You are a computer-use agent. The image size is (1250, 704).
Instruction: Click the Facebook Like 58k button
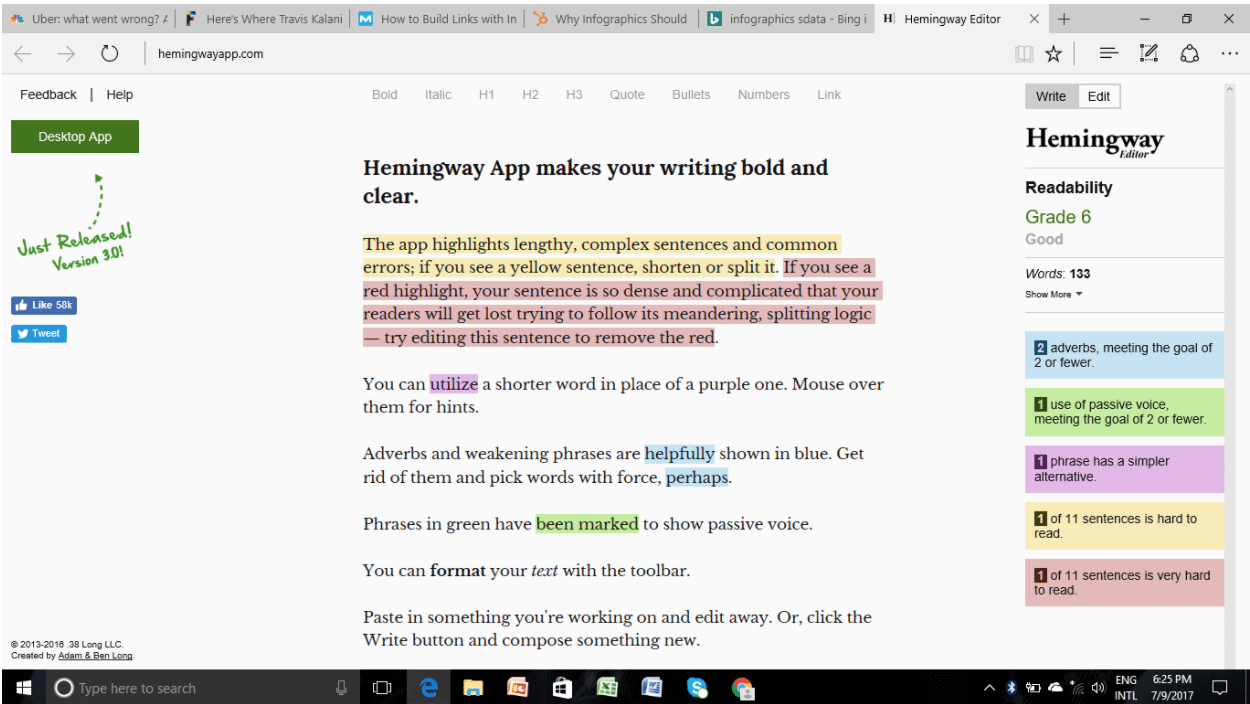click(x=44, y=305)
